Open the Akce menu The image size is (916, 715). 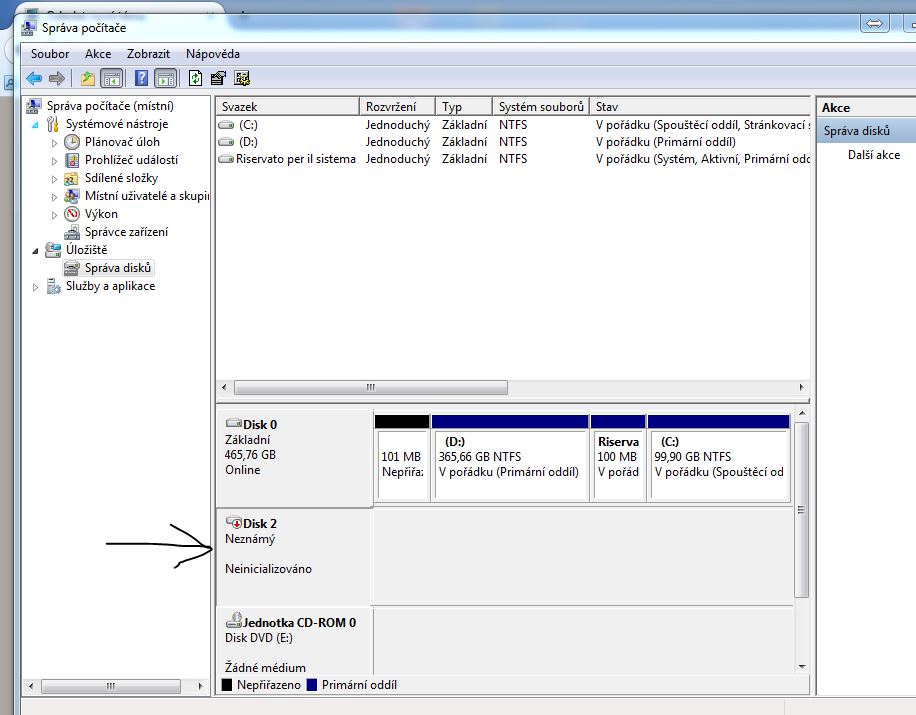[x=98, y=54]
